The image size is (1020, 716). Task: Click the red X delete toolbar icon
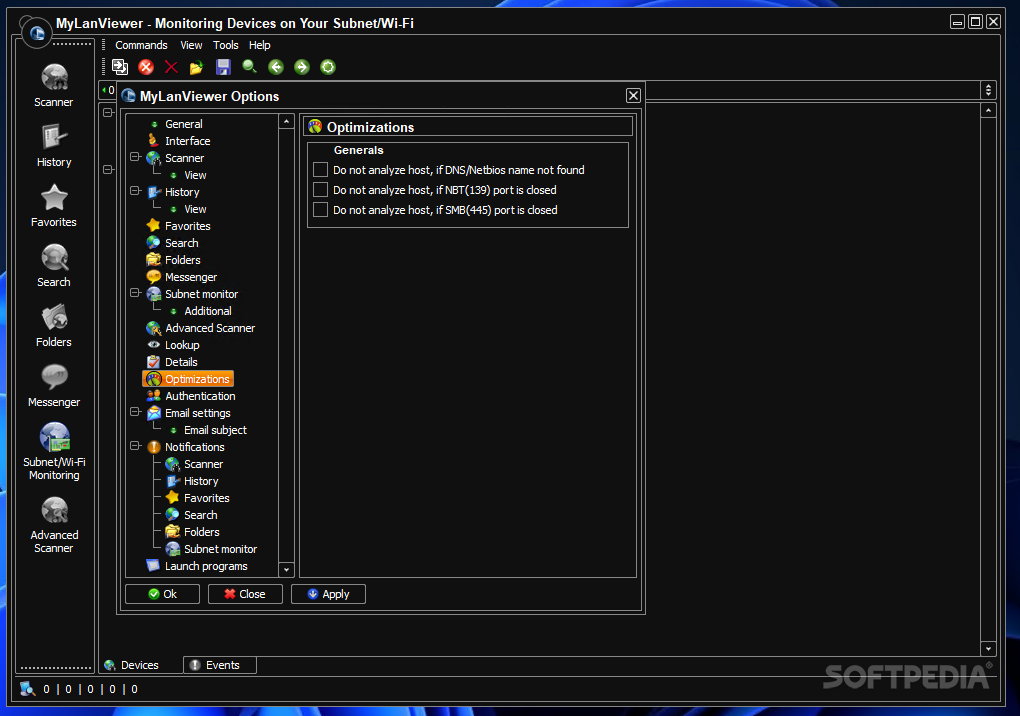pos(172,67)
